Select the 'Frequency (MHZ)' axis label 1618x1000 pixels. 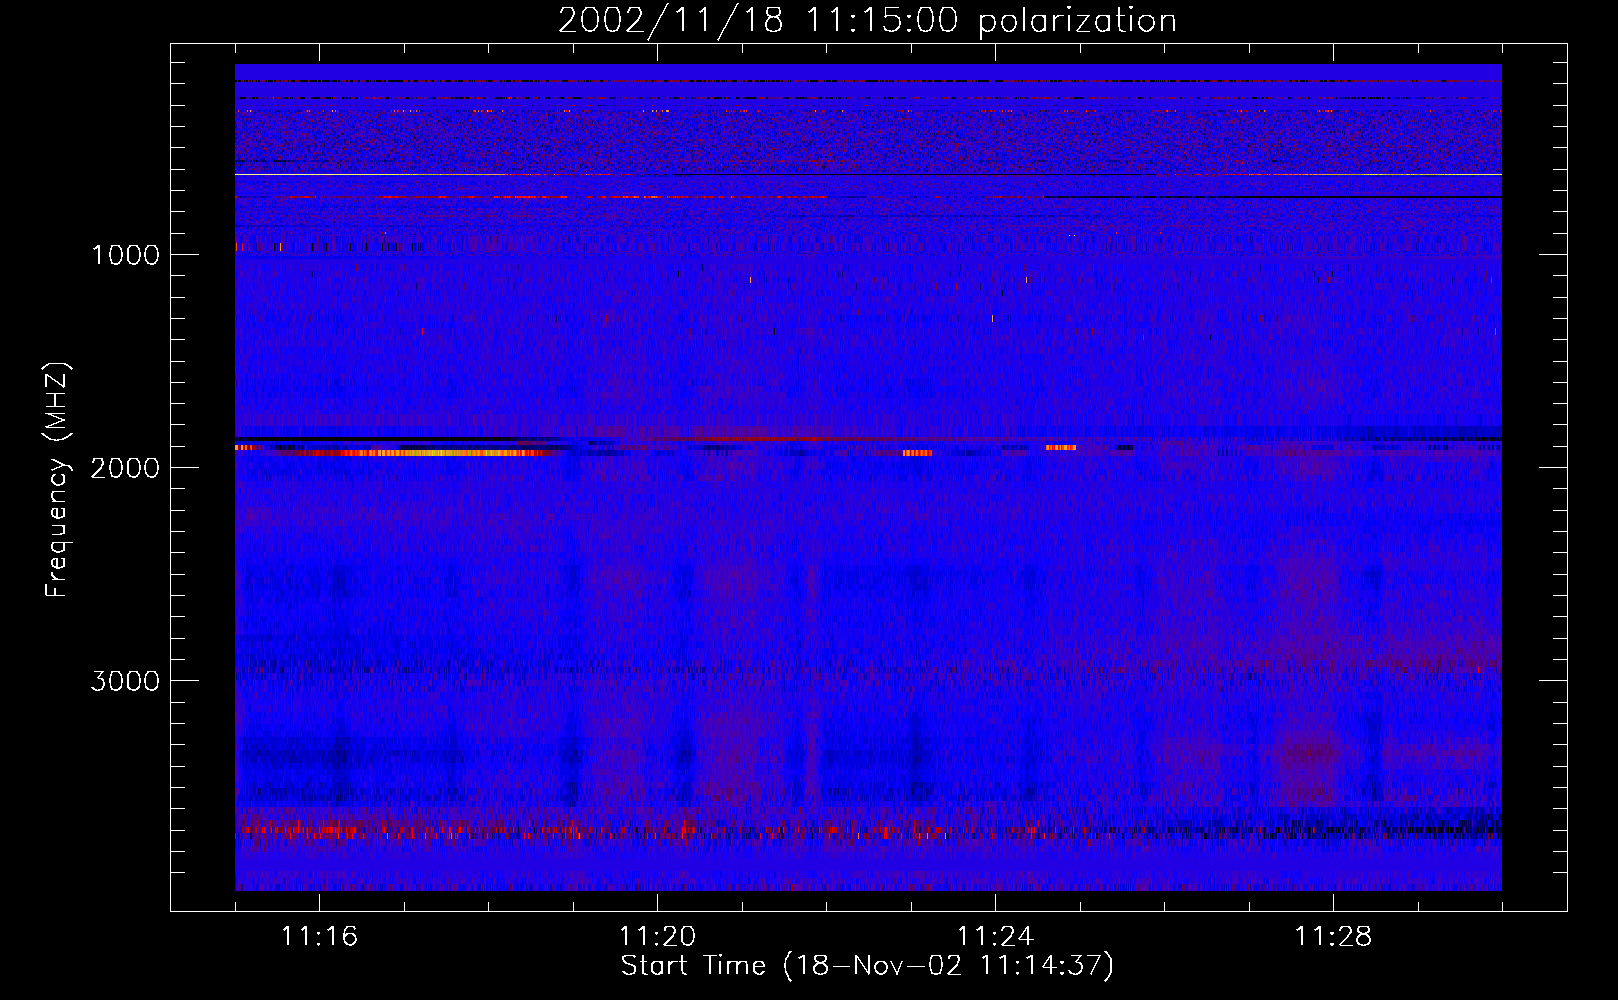[57, 480]
